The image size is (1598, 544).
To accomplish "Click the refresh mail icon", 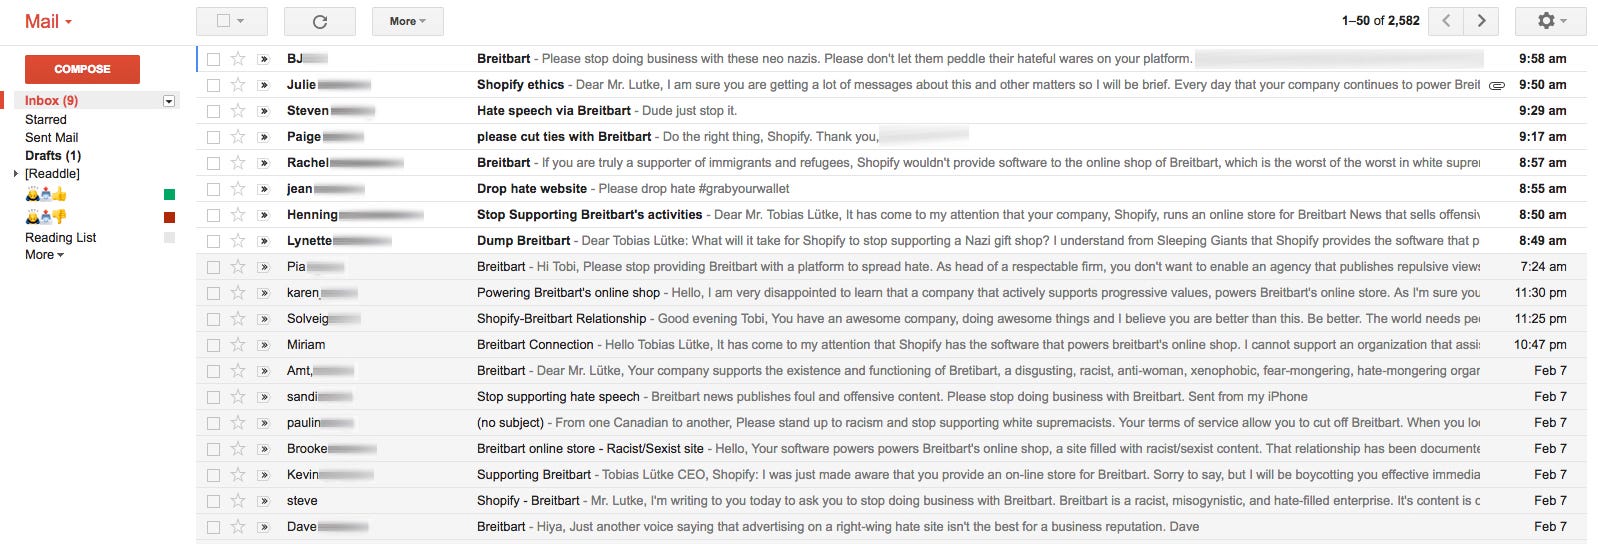I will point(320,21).
